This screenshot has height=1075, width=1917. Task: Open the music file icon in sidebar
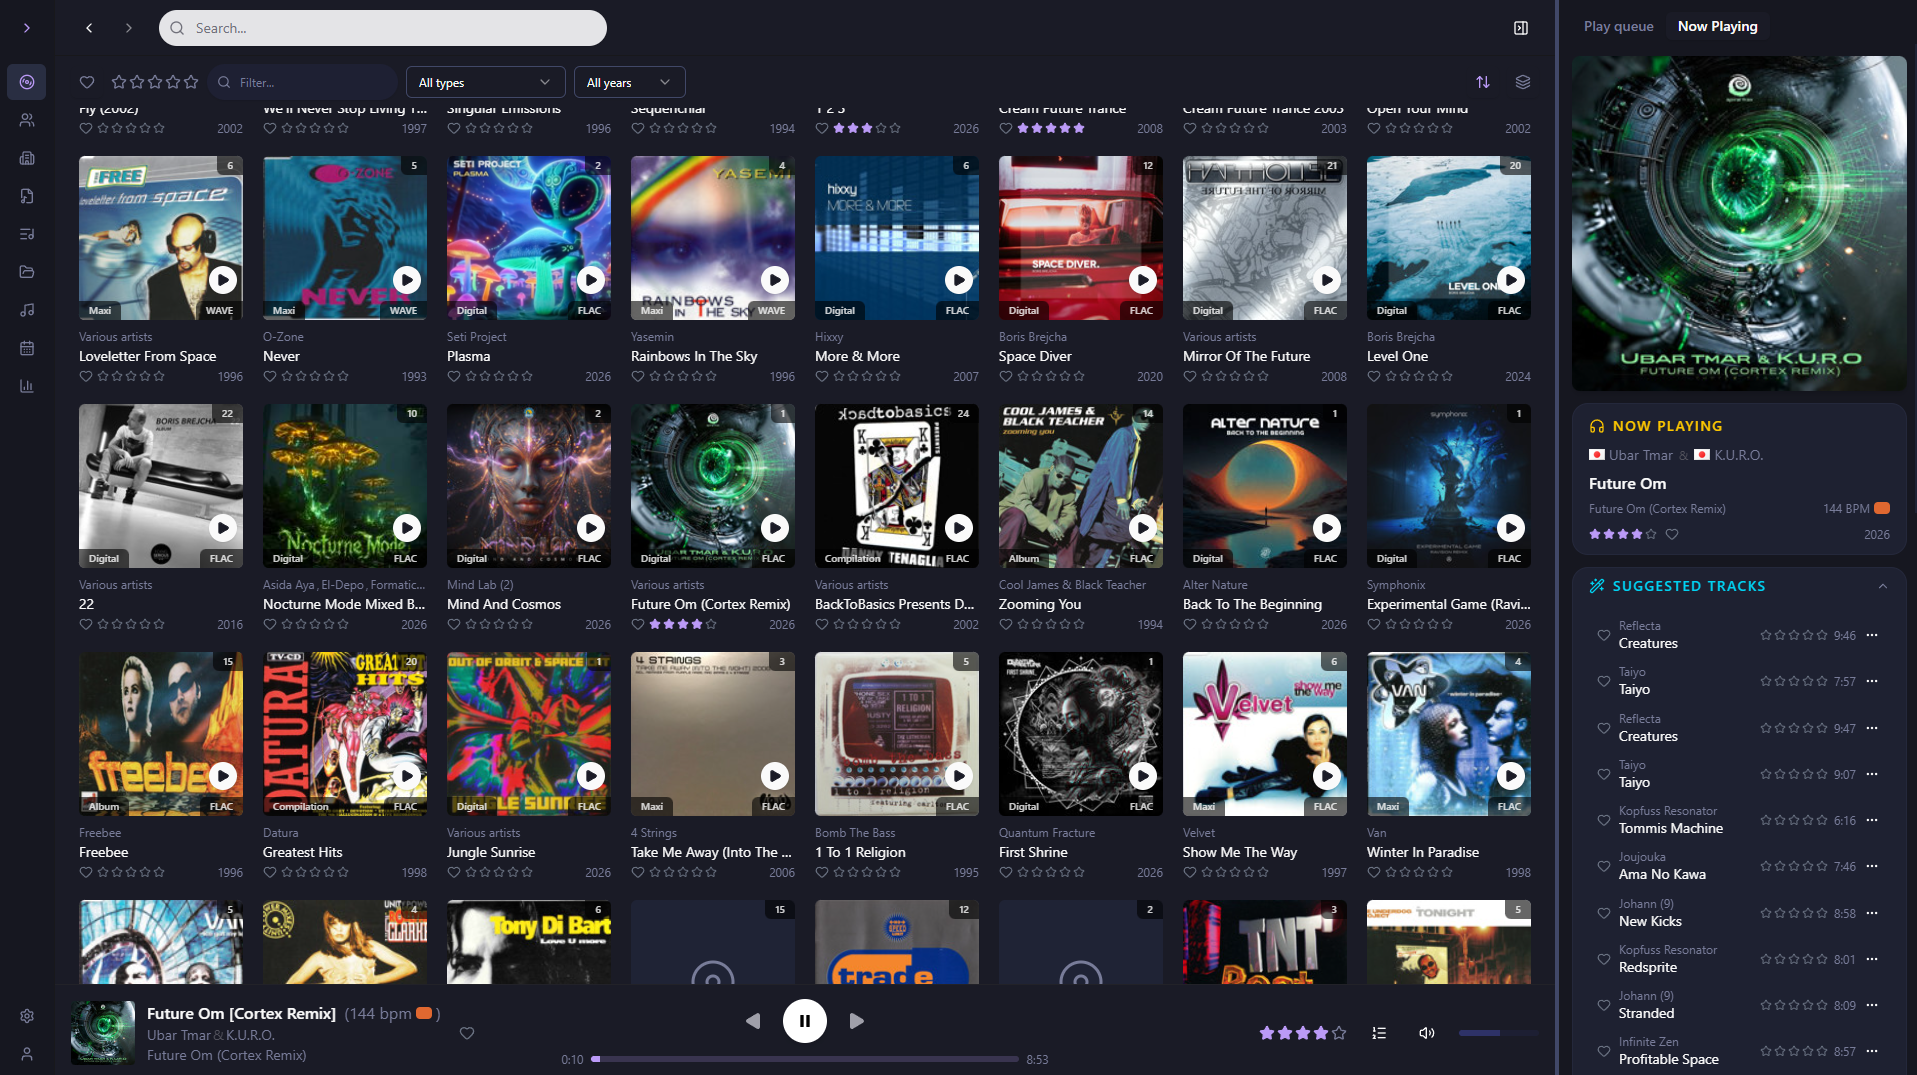(x=27, y=196)
